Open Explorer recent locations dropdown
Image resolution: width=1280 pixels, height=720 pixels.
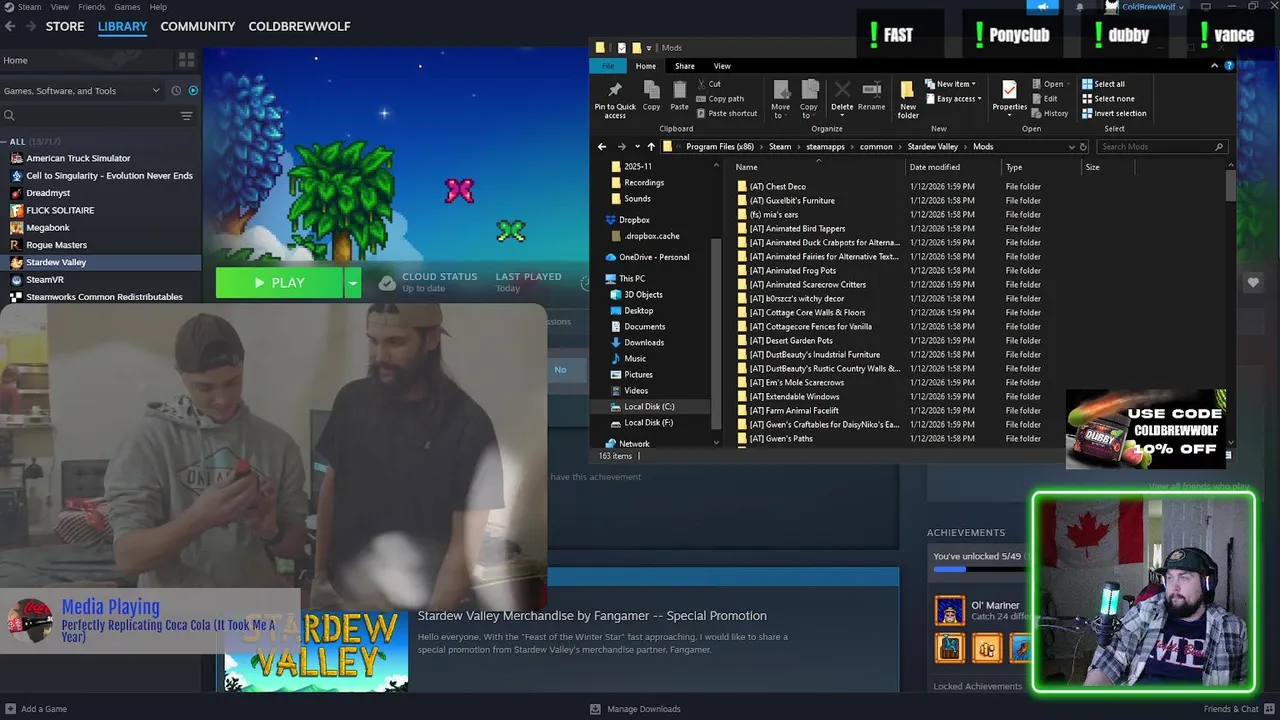point(635,147)
